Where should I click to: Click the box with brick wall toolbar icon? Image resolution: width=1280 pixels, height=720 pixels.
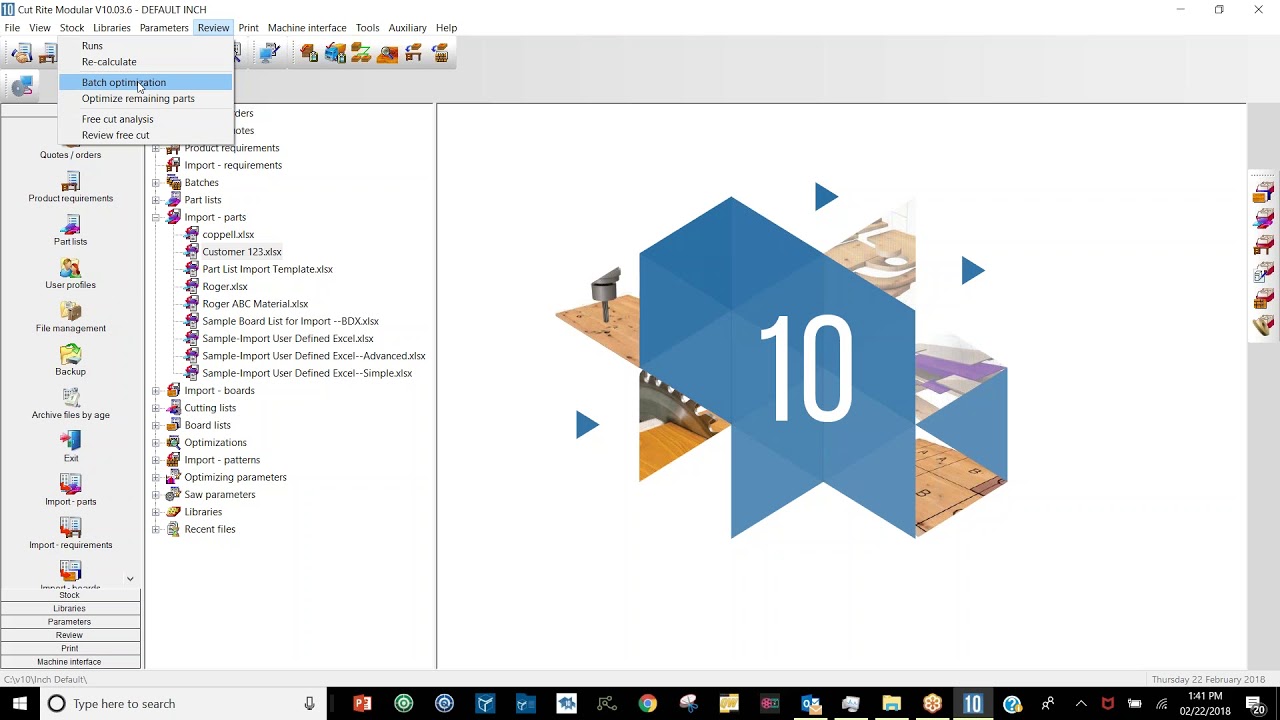(x=439, y=54)
